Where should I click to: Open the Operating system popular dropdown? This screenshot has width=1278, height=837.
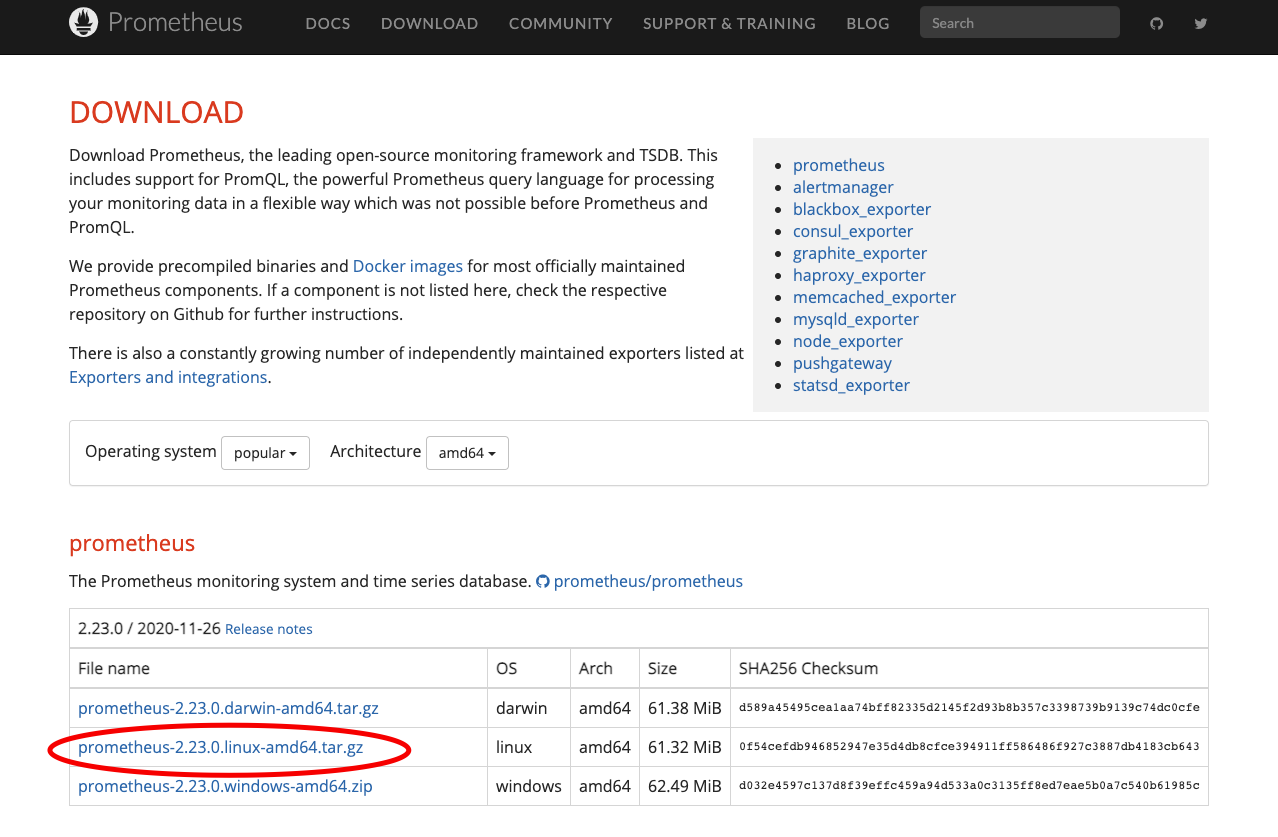tap(265, 453)
